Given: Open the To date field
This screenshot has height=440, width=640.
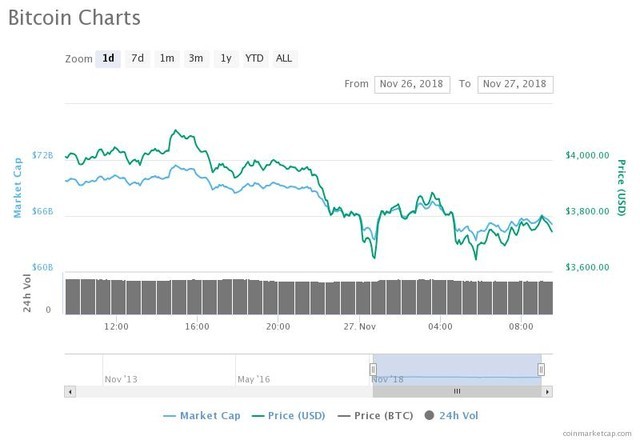Looking at the screenshot, I should [x=515, y=84].
